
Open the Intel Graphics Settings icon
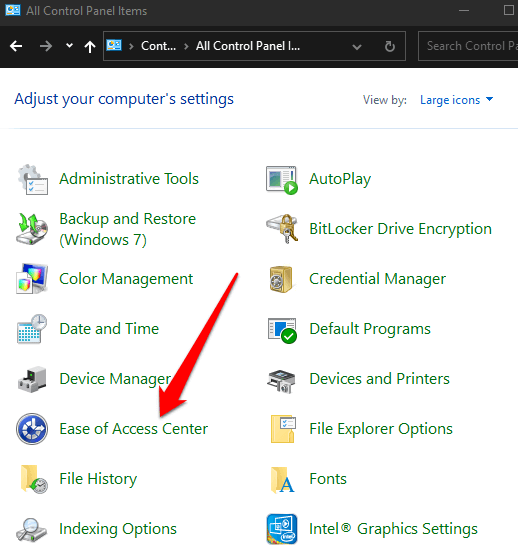(x=282, y=529)
